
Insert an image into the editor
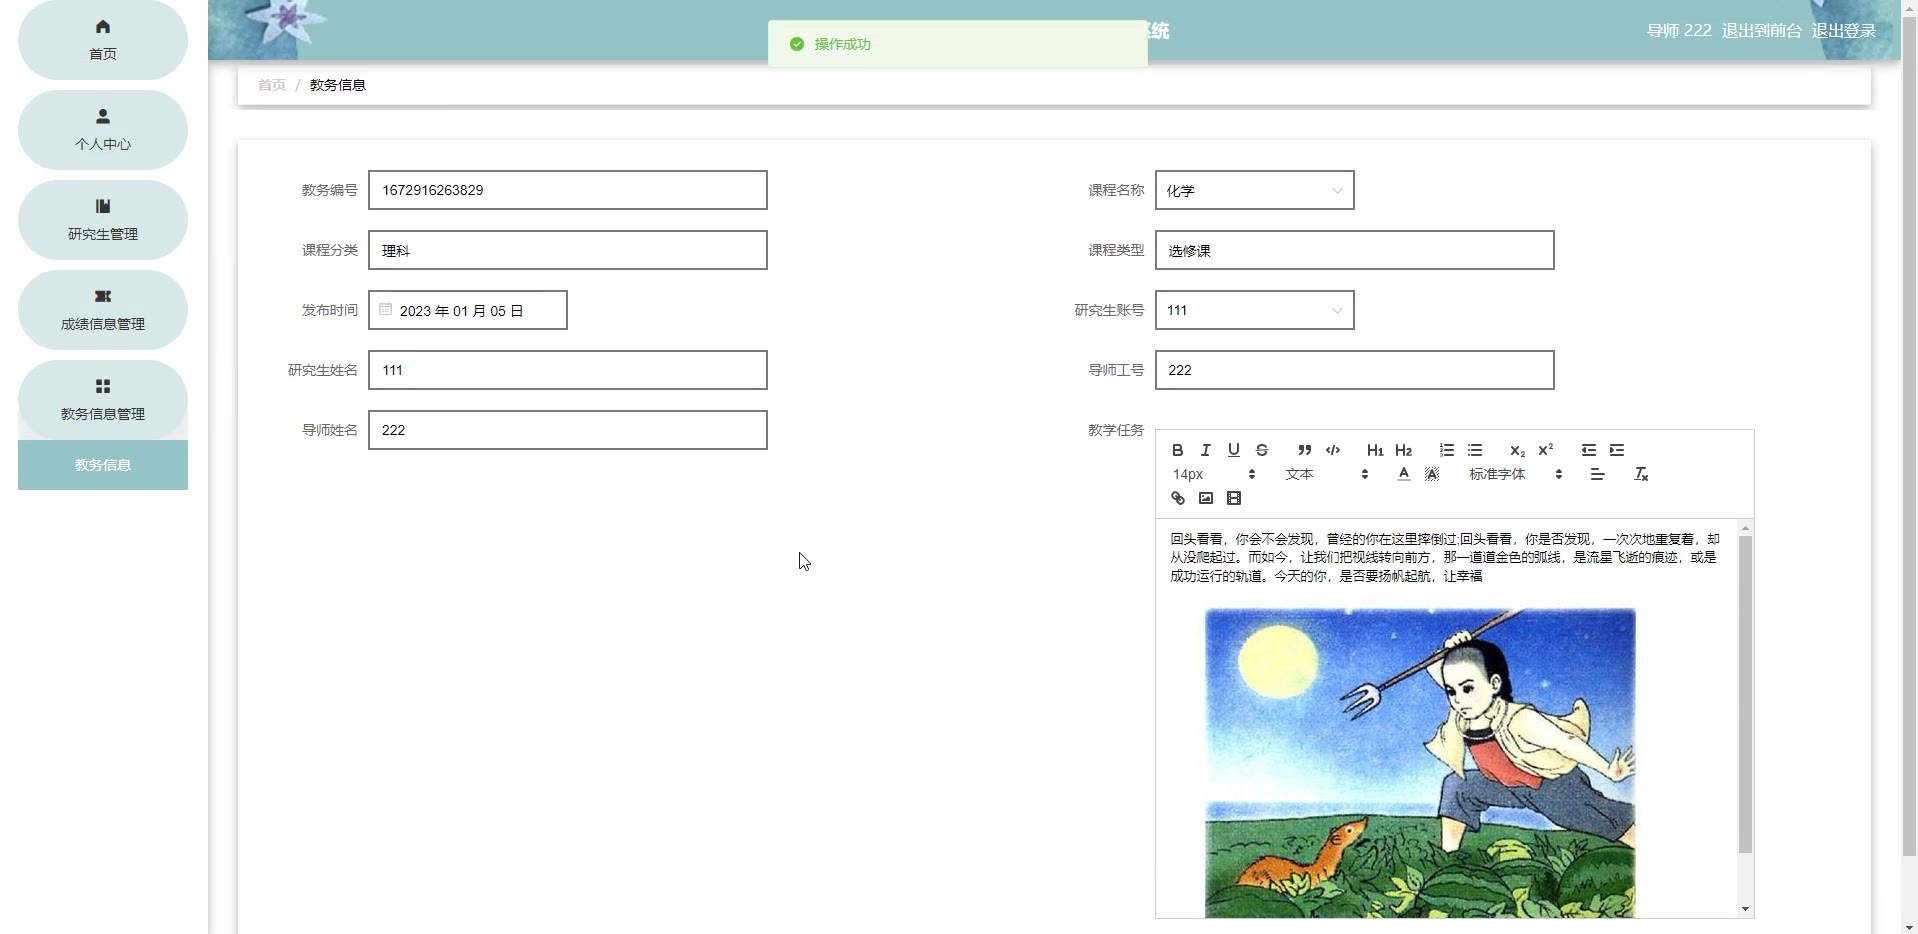1206,498
